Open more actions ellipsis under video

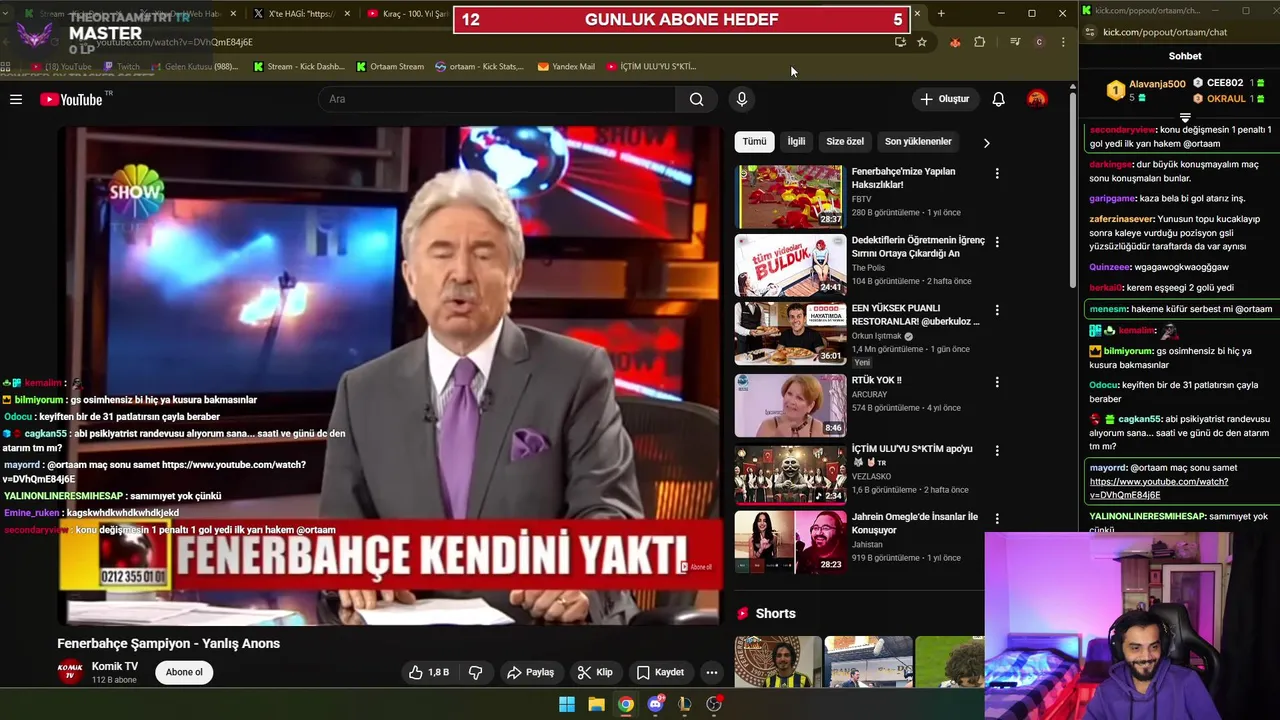click(x=711, y=672)
